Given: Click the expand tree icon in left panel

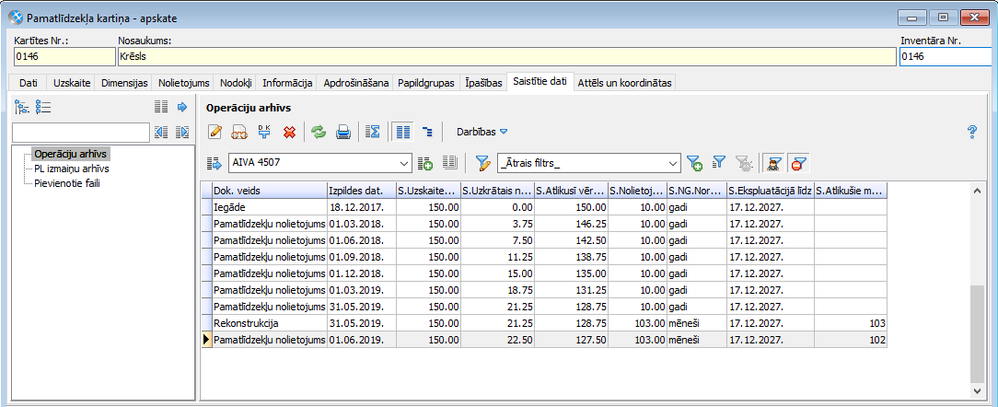Looking at the screenshot, I should point(22,107).
